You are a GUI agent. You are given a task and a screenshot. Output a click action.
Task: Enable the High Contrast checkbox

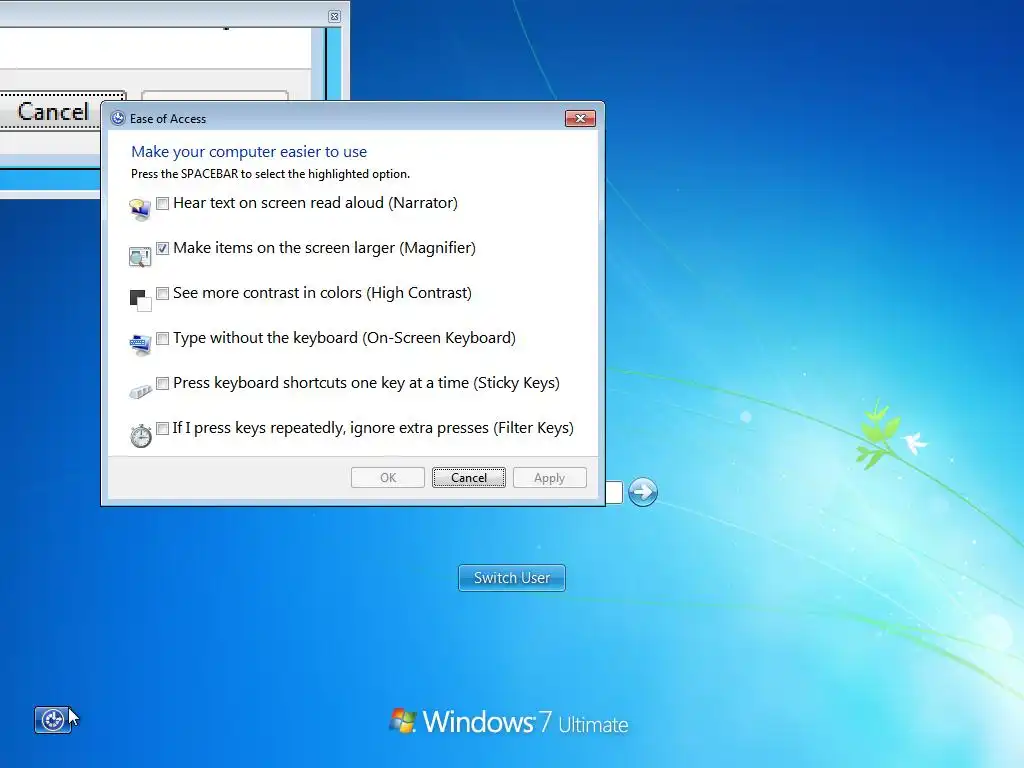pyautogui.click(x=163, y=293)
